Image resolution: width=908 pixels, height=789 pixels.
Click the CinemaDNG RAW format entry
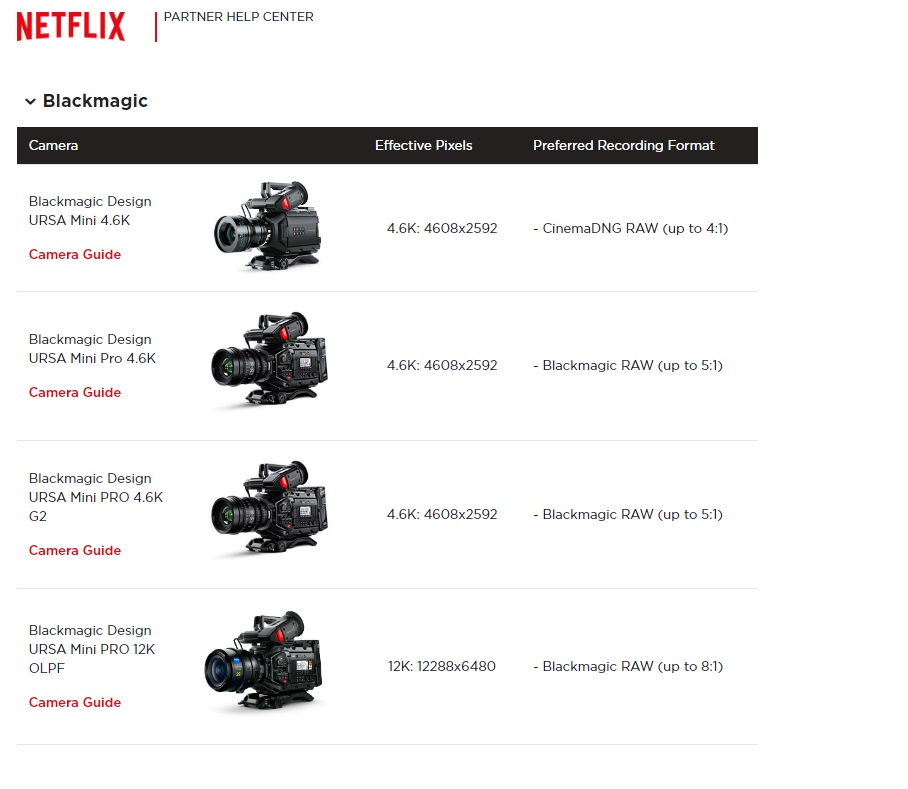coord(631,228)
